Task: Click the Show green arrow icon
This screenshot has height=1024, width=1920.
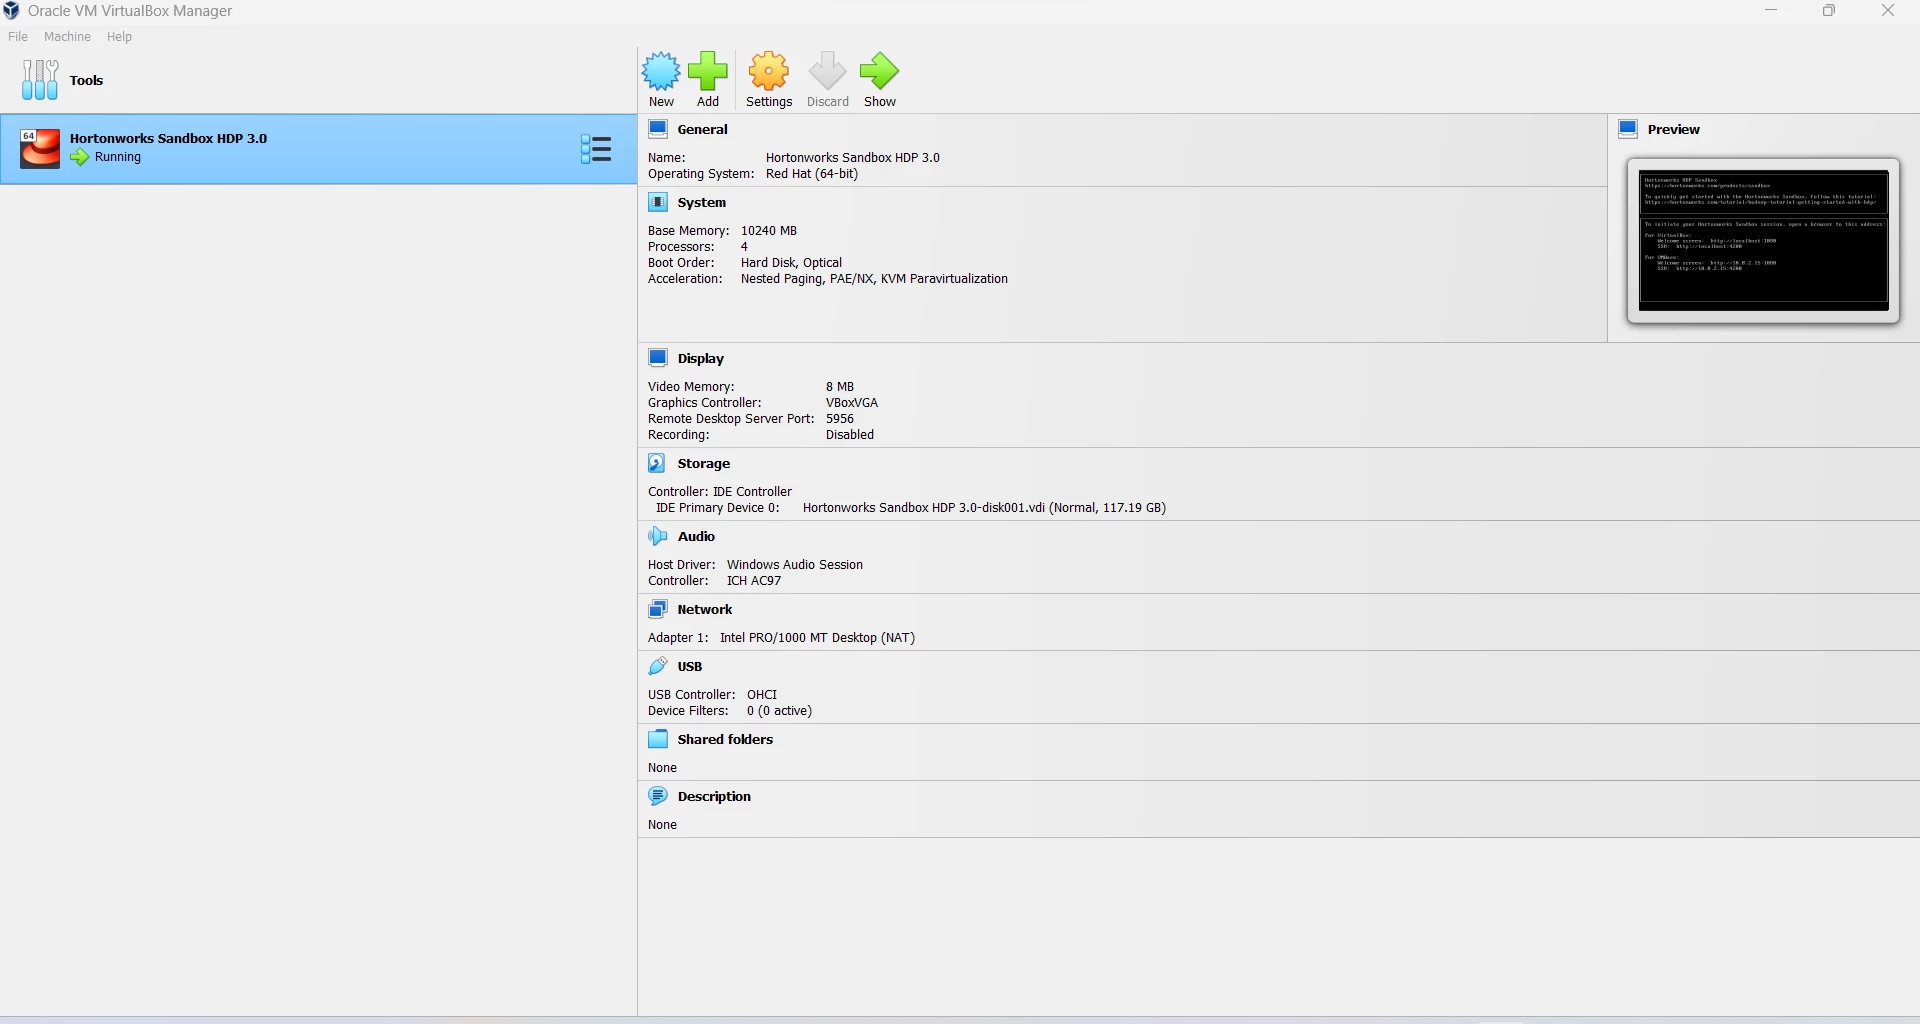Action: 879,71
